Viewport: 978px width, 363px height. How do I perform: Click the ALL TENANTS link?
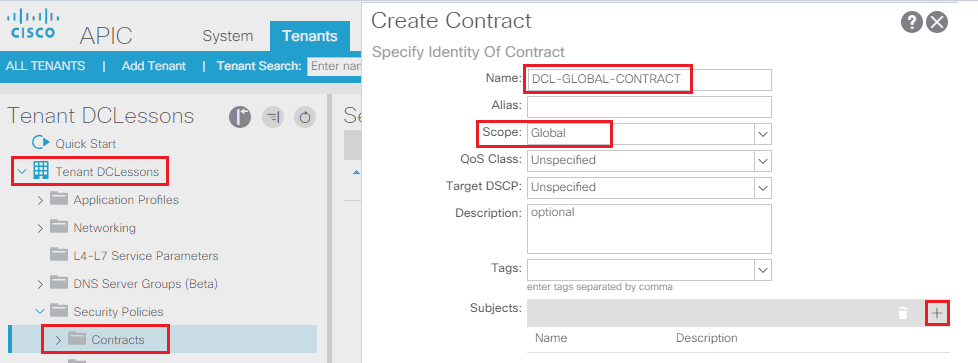46,66
